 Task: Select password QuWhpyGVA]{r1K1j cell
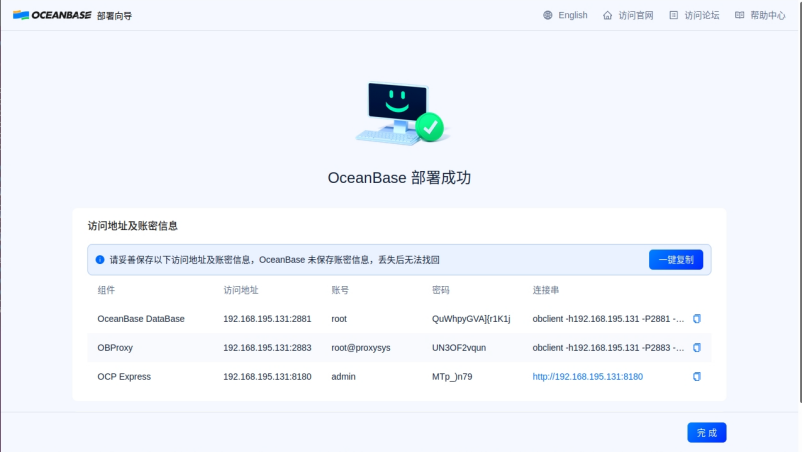471,319
